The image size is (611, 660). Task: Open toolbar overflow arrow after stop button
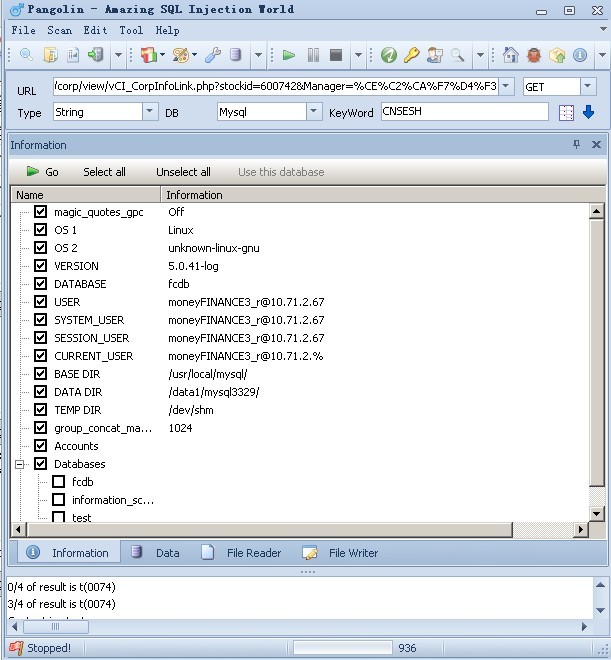click(x=358, y=55)
